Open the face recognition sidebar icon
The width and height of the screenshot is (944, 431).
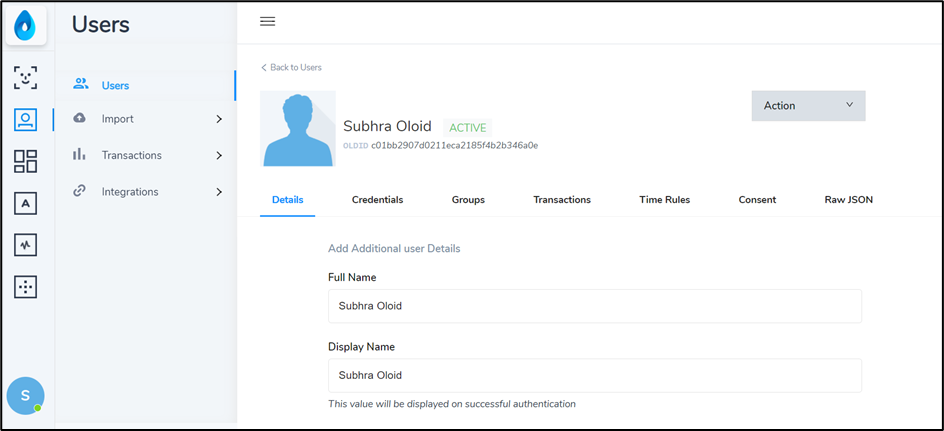pyautogui.click(x=25, y=78)
